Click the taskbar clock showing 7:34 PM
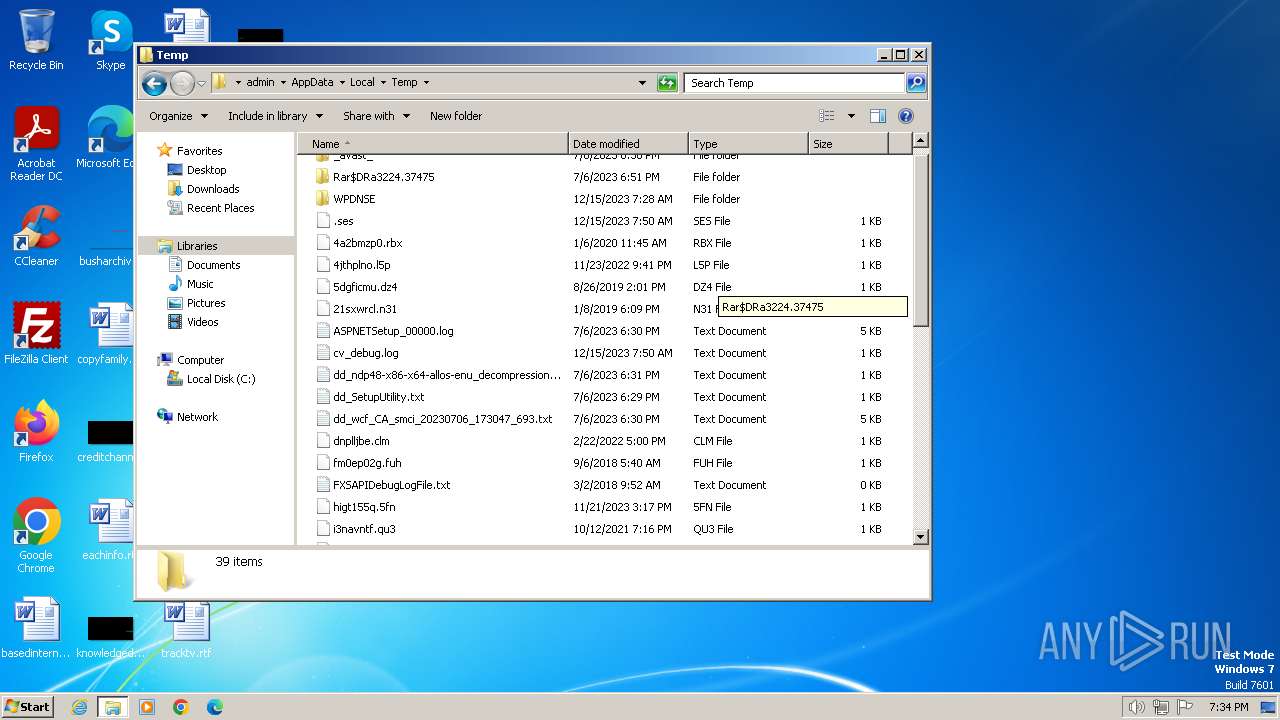 pyautogui.click(x=1228, y=707)
